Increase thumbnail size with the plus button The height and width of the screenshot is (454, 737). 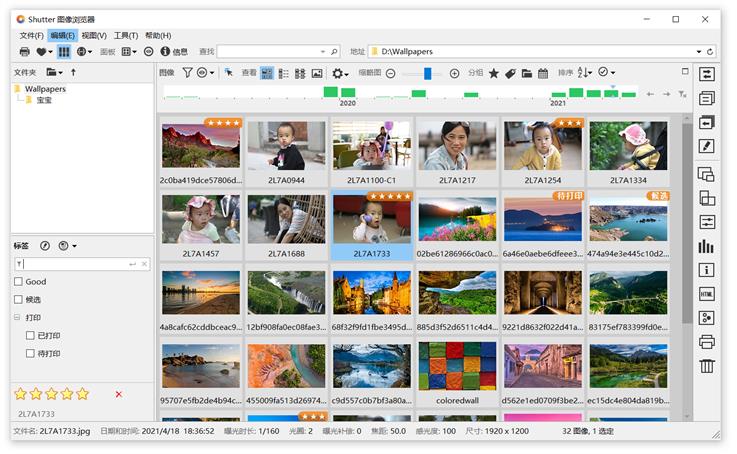[454, 73]
